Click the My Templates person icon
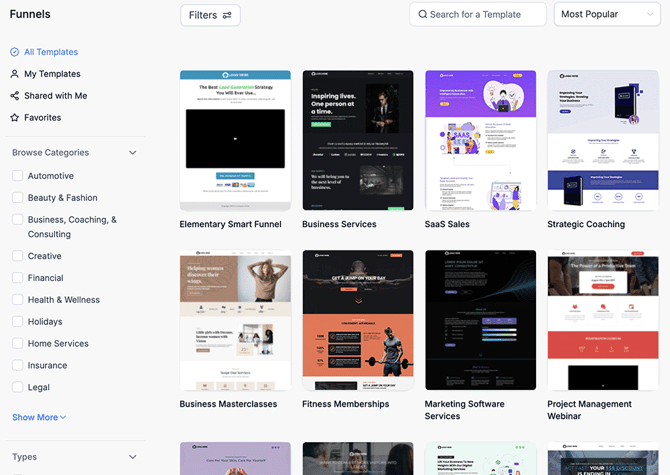Screen dimensions: 670x475 pos(15,74)
